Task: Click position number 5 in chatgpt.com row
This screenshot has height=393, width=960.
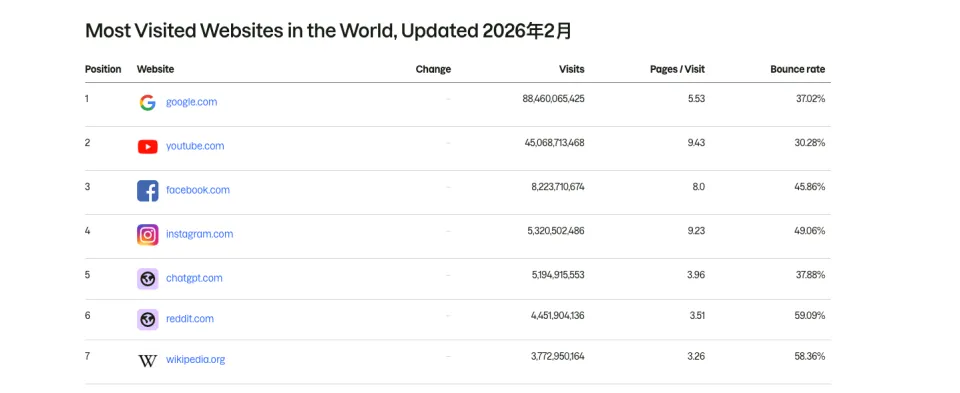Action: (88, 275)
